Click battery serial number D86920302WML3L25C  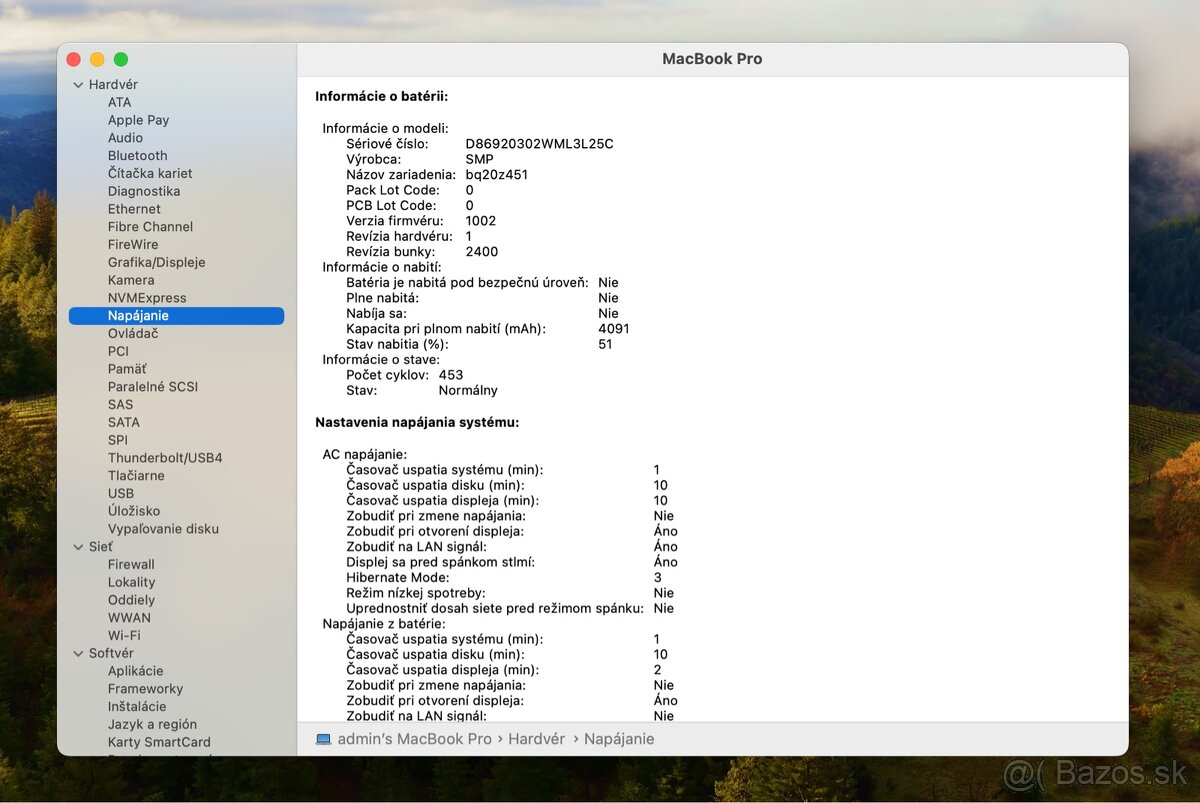tap(539, 144)
